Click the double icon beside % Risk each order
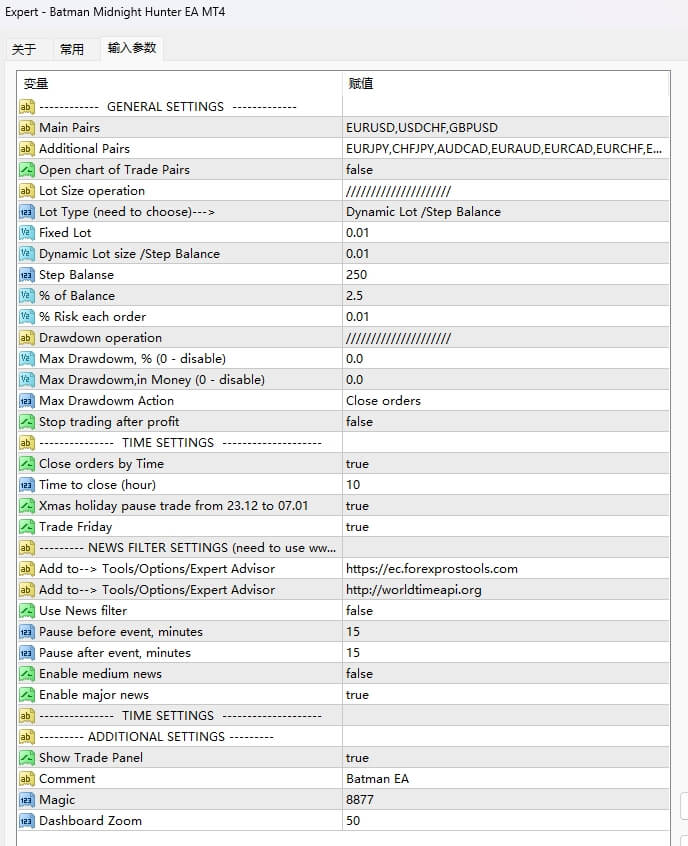The image size is (688, 846). [26, 317]
